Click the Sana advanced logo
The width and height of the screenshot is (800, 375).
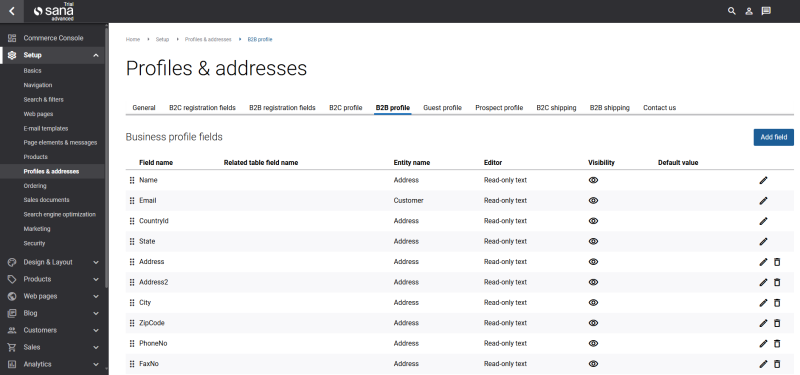point(54,11)
